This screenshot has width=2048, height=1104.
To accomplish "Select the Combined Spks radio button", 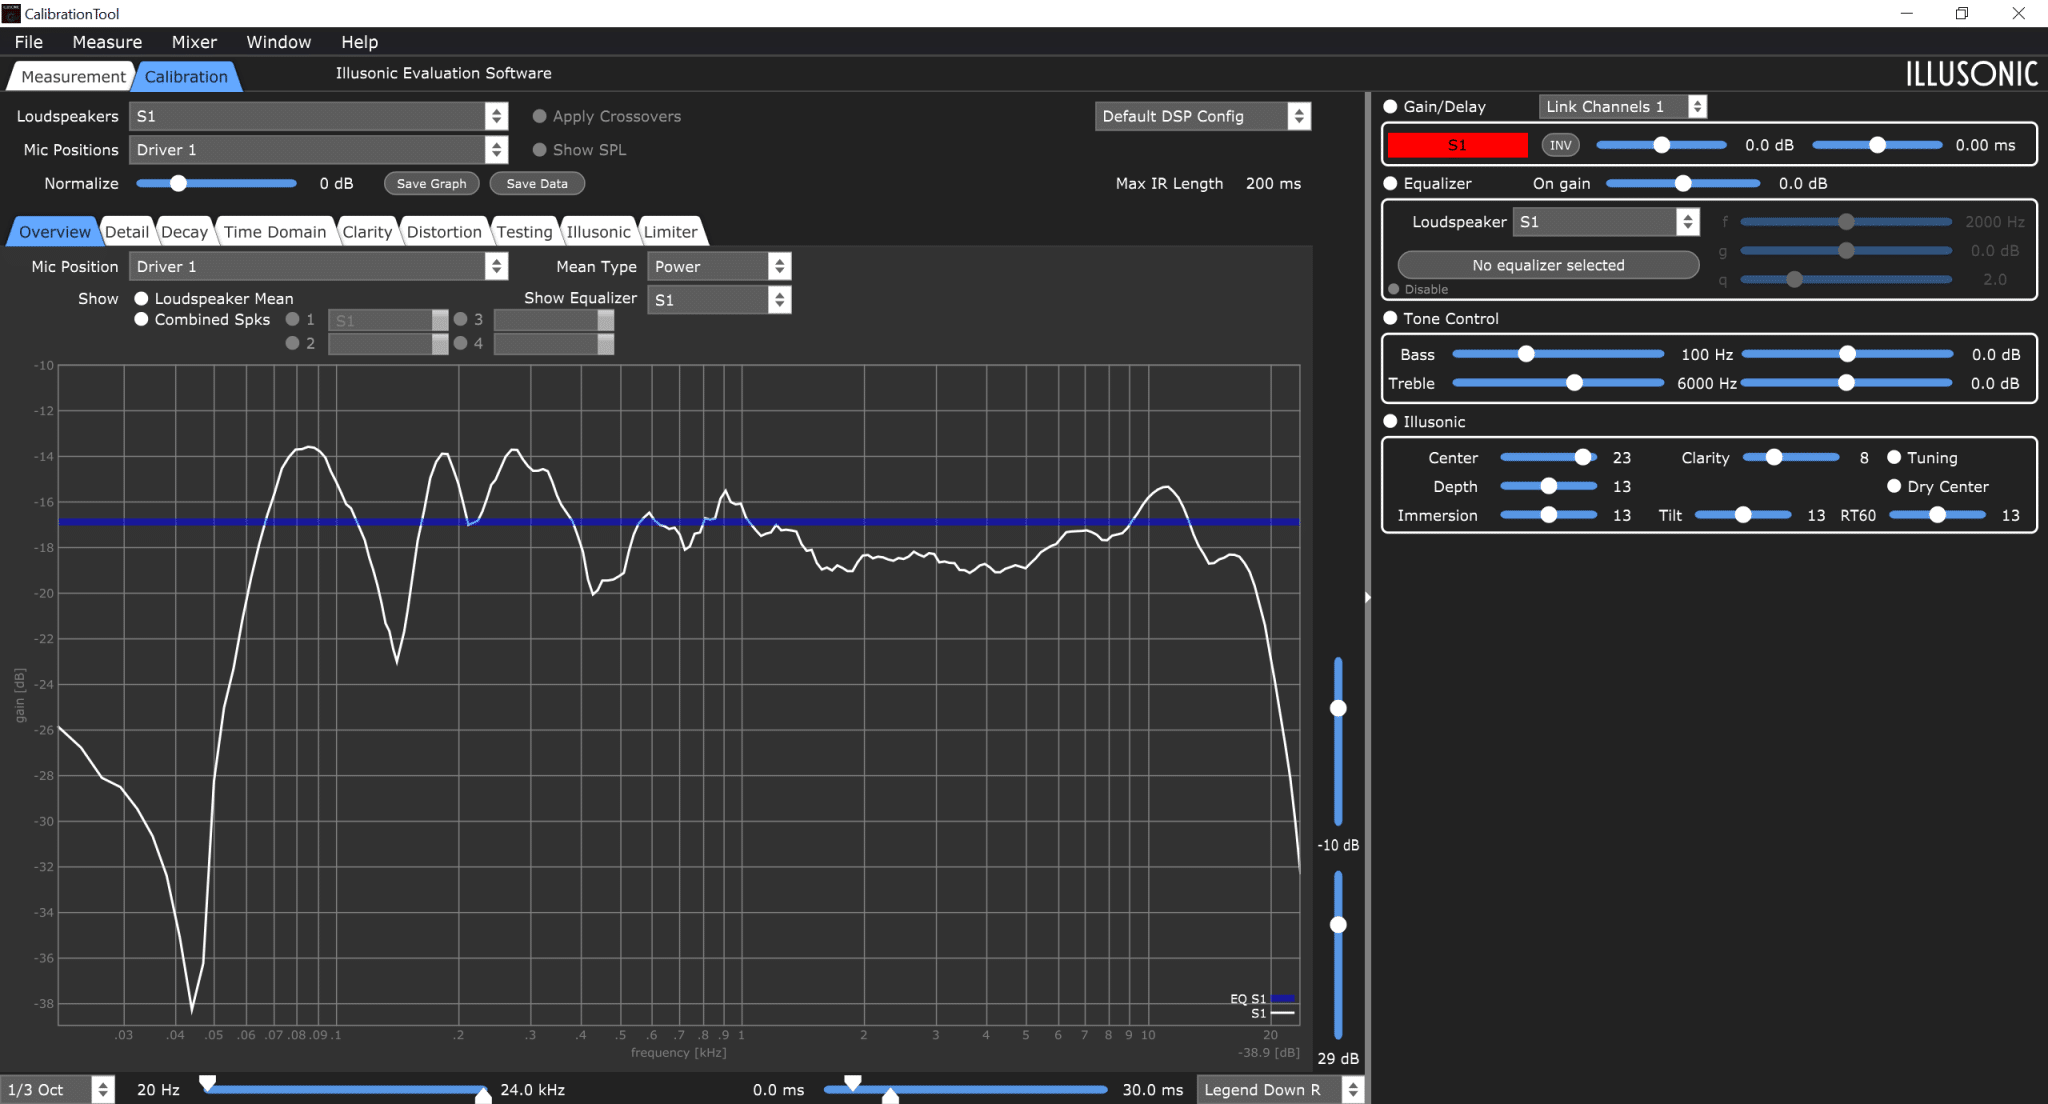I will pyautogui.click(x=141, y=319).
